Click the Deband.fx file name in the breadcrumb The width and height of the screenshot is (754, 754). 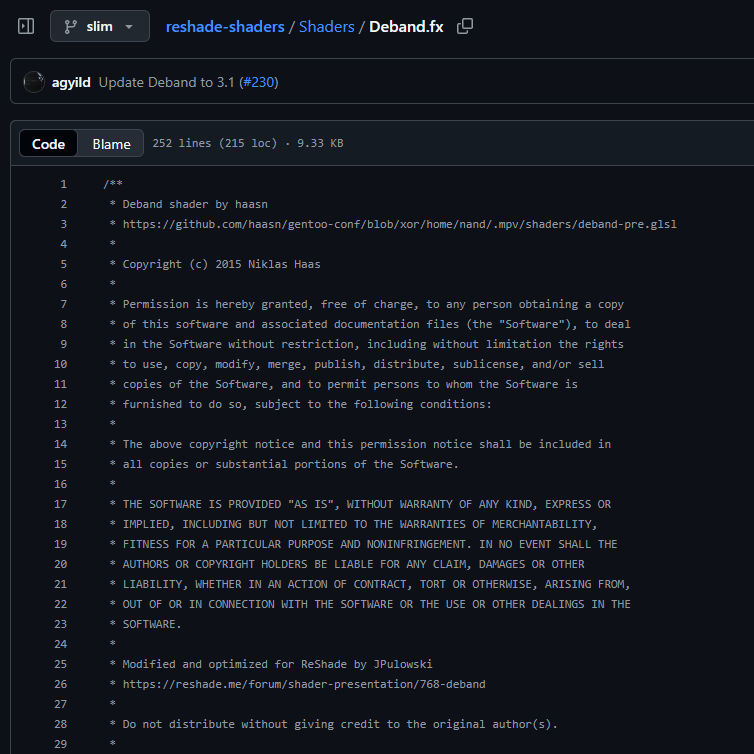click(x=406, y=26)
